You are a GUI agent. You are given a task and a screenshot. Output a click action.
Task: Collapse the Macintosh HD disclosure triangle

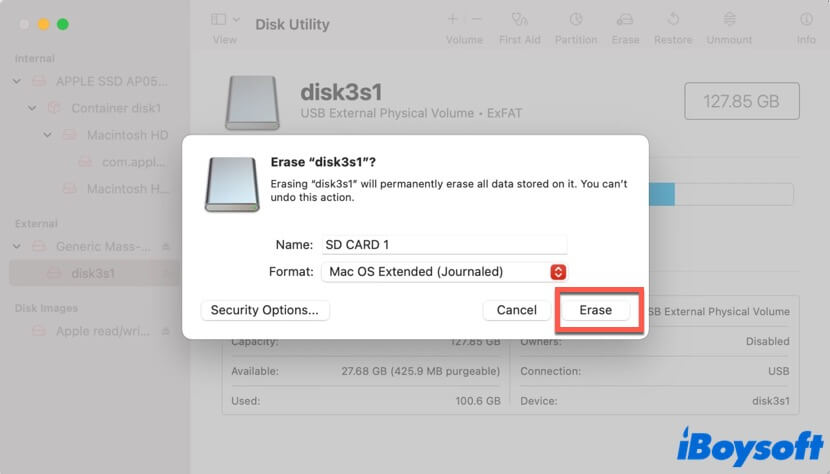(x=47, y=135)
